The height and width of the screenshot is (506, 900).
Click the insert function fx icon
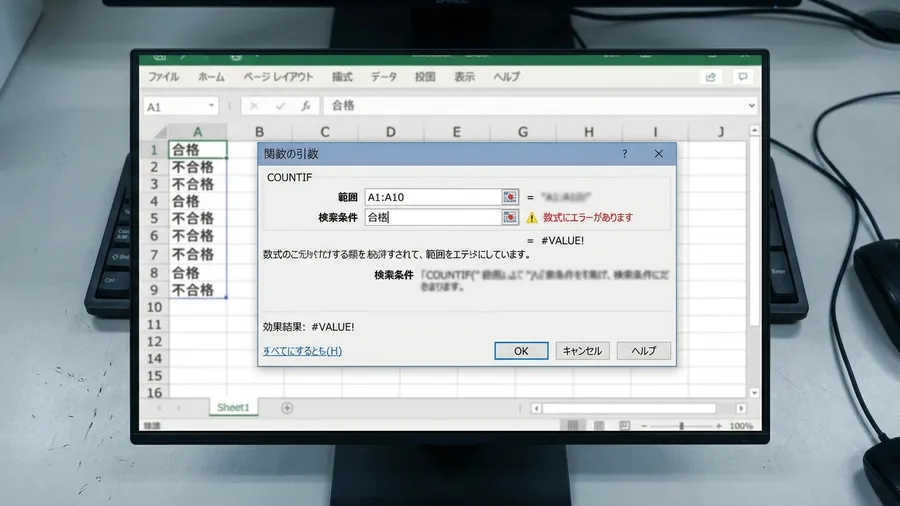(x=306, y=106)
